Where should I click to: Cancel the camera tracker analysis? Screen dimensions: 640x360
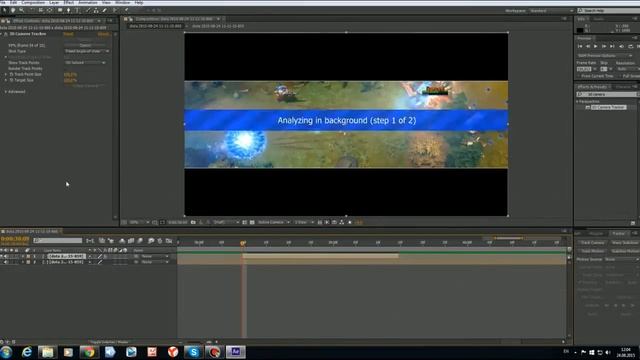pos(86,45)
